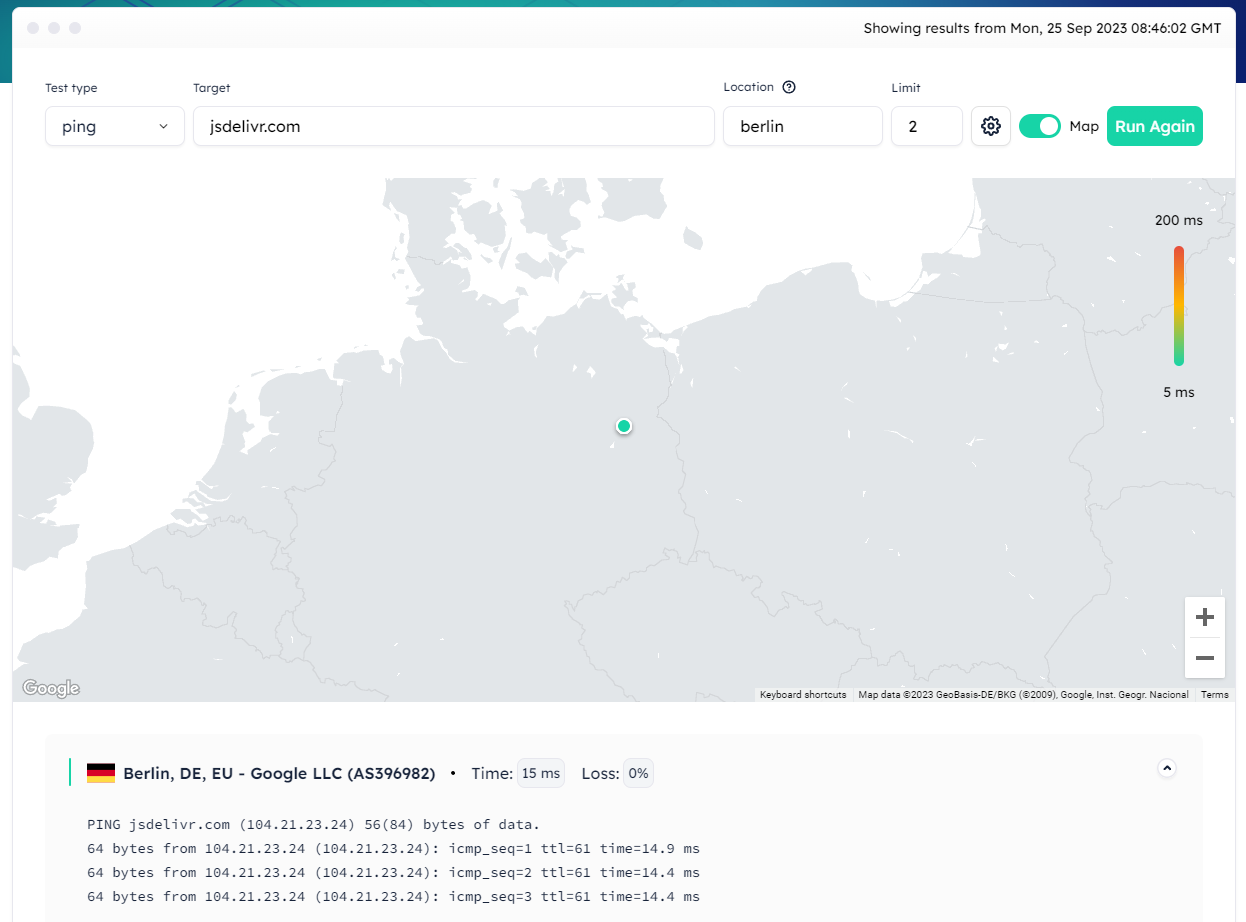Click the Location help question mark icon
Screen dimensions: 1246x922
coord(789,87)
